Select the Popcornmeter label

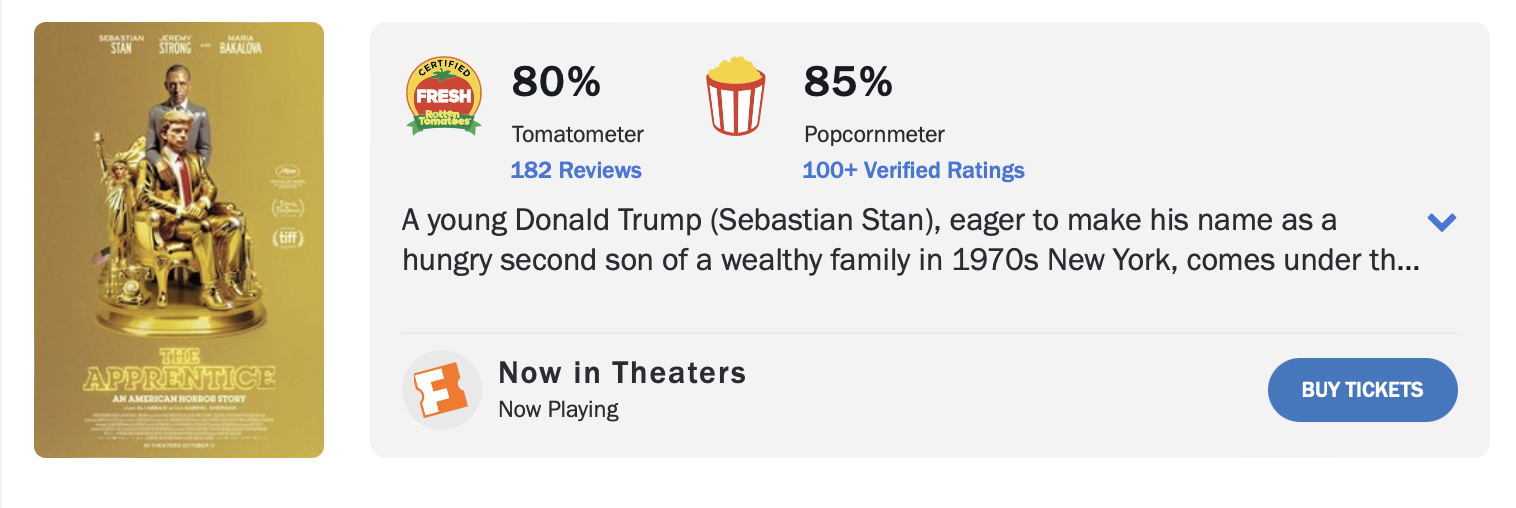pos(874,134)
